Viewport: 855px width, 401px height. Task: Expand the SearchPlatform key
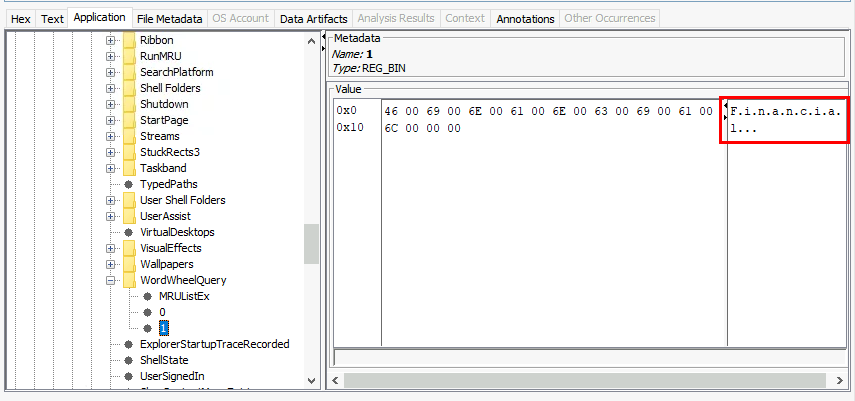[111, 72]
